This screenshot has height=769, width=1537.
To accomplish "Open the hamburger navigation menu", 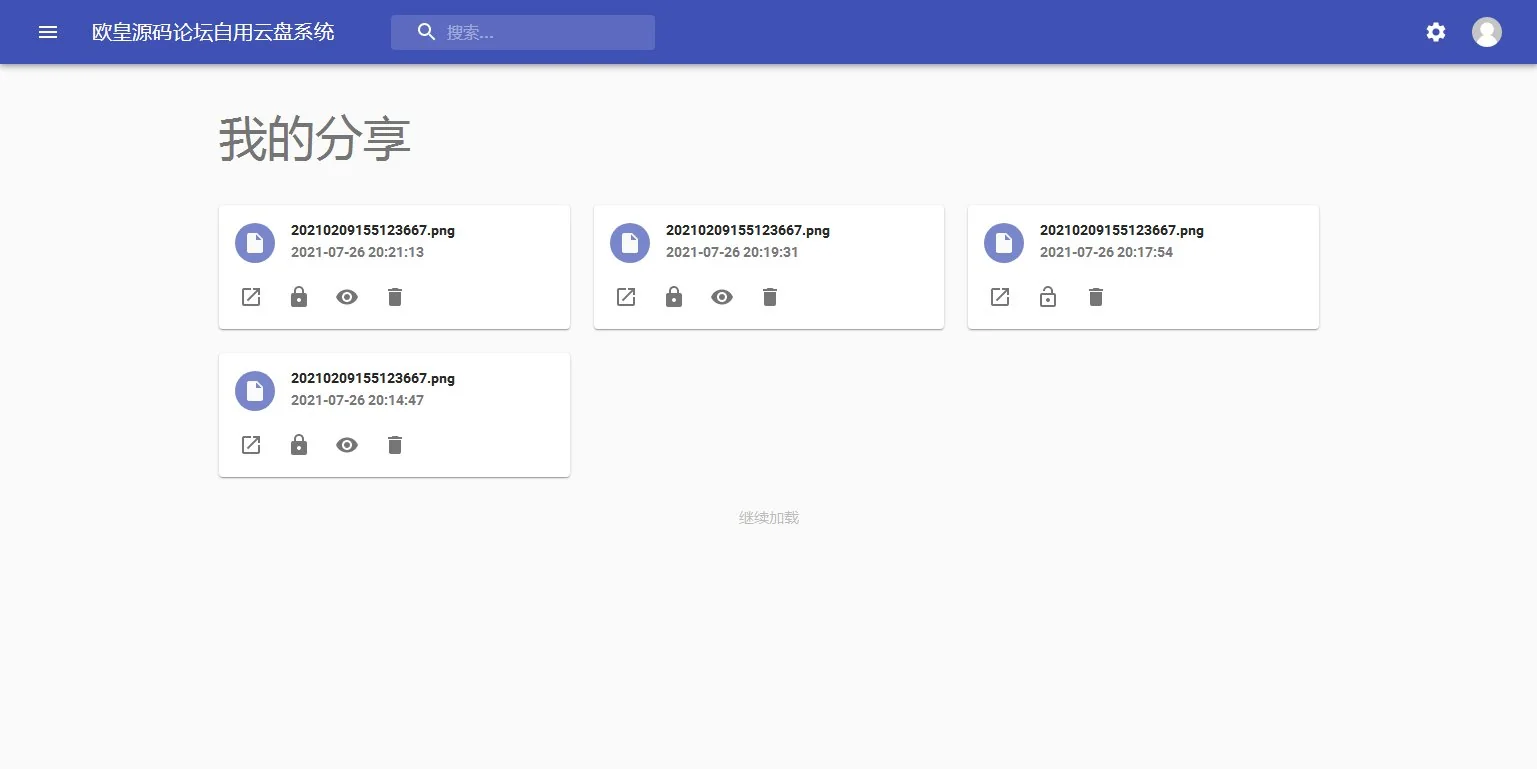I will [x=48, y=32].
